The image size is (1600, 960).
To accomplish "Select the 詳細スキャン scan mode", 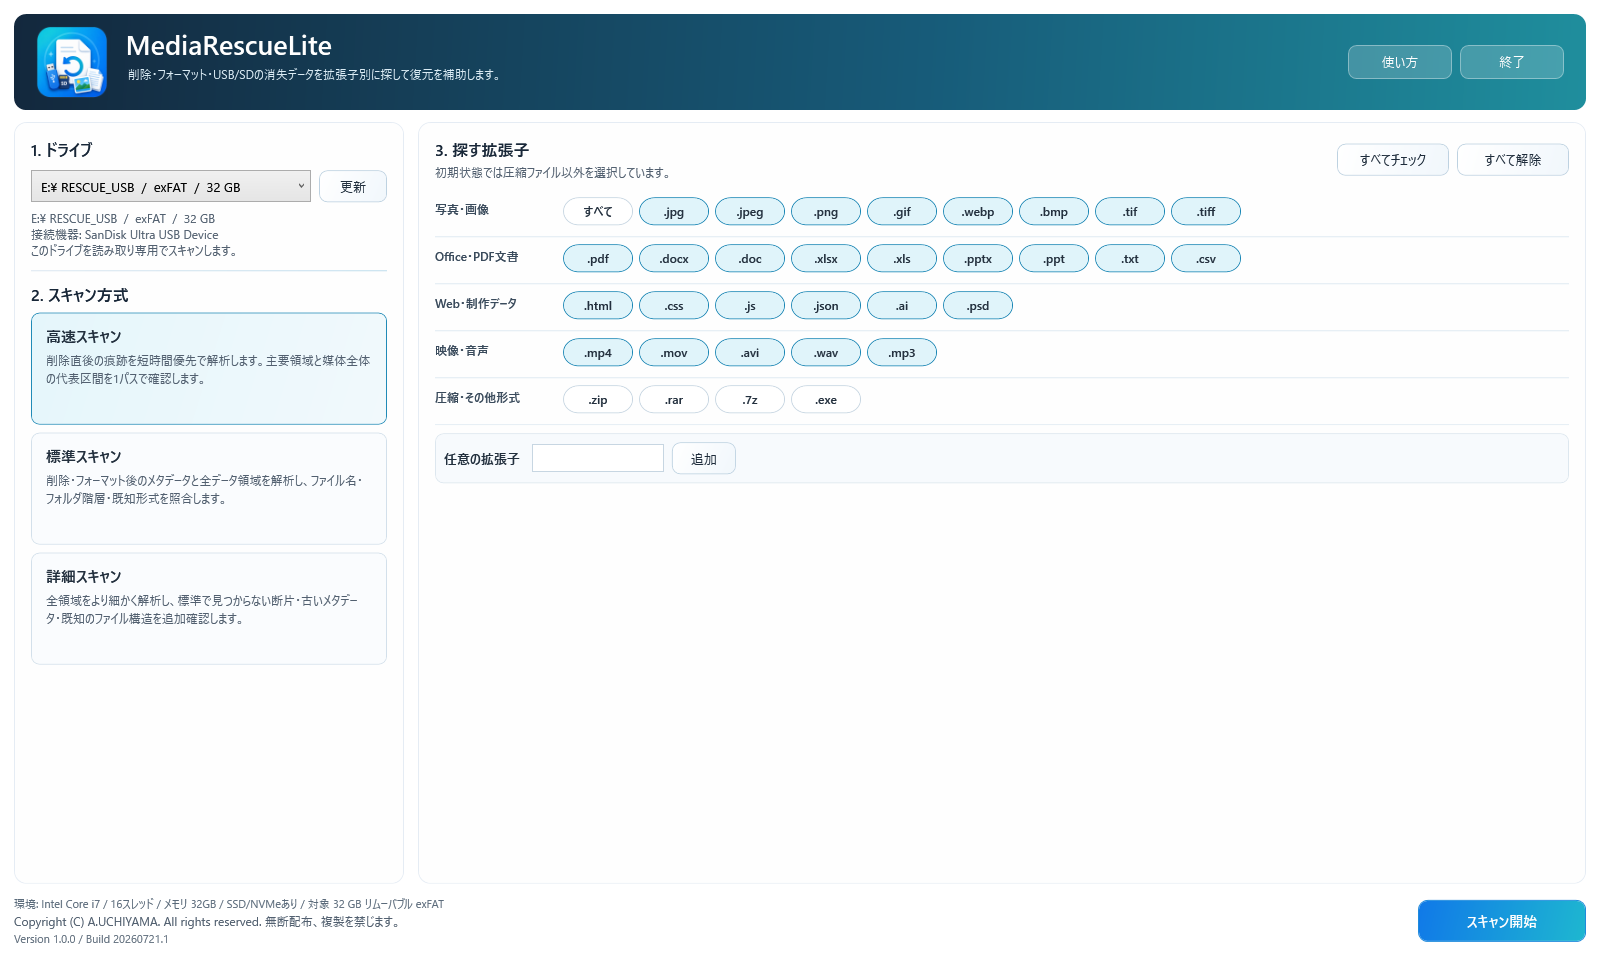I will [209, 609].
